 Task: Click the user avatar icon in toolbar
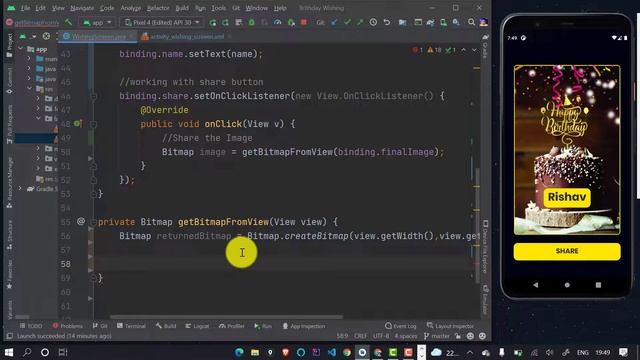pyautogui.click(x=484, y=22)
